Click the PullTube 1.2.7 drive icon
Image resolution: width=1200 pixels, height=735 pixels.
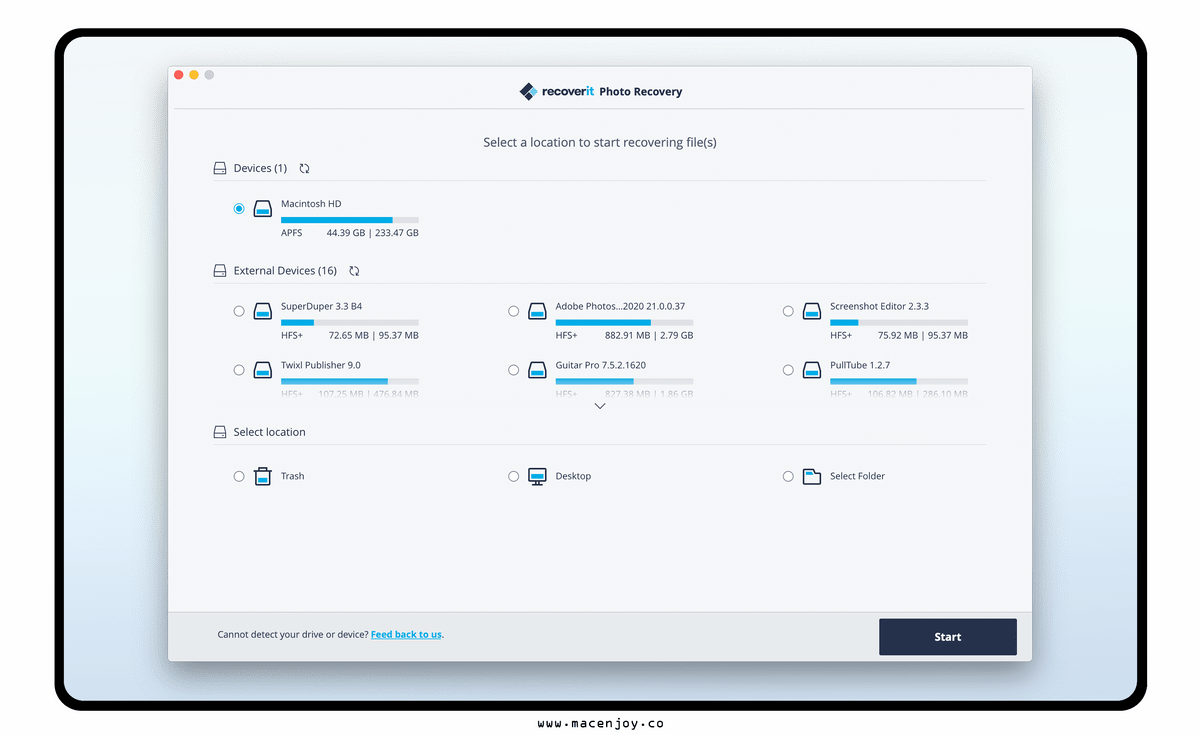(812, 370)
